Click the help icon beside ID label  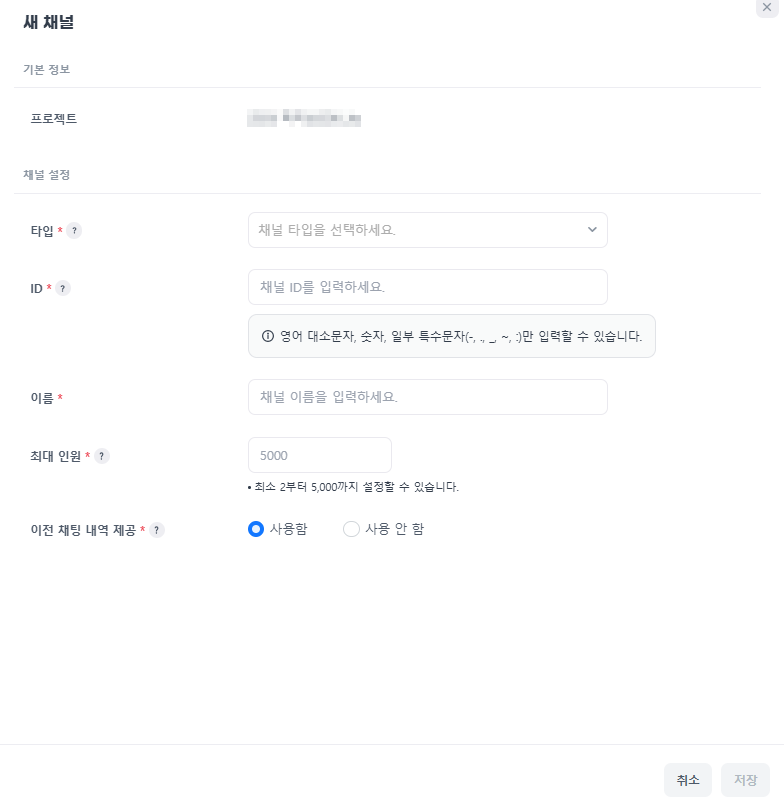[x=62, y=289]
